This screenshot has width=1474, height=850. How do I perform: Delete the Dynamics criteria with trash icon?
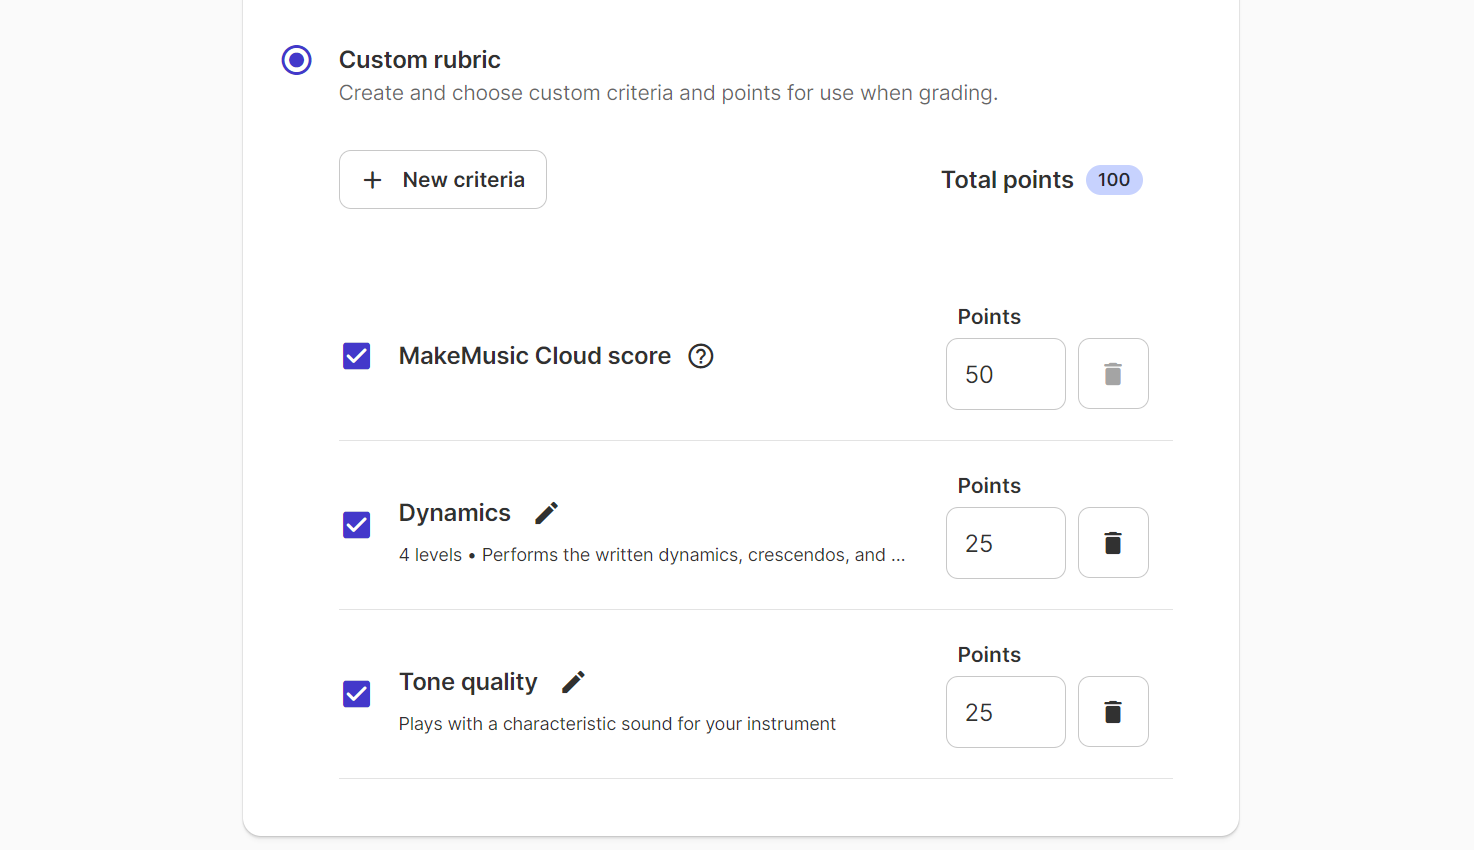coord(1113,543)
